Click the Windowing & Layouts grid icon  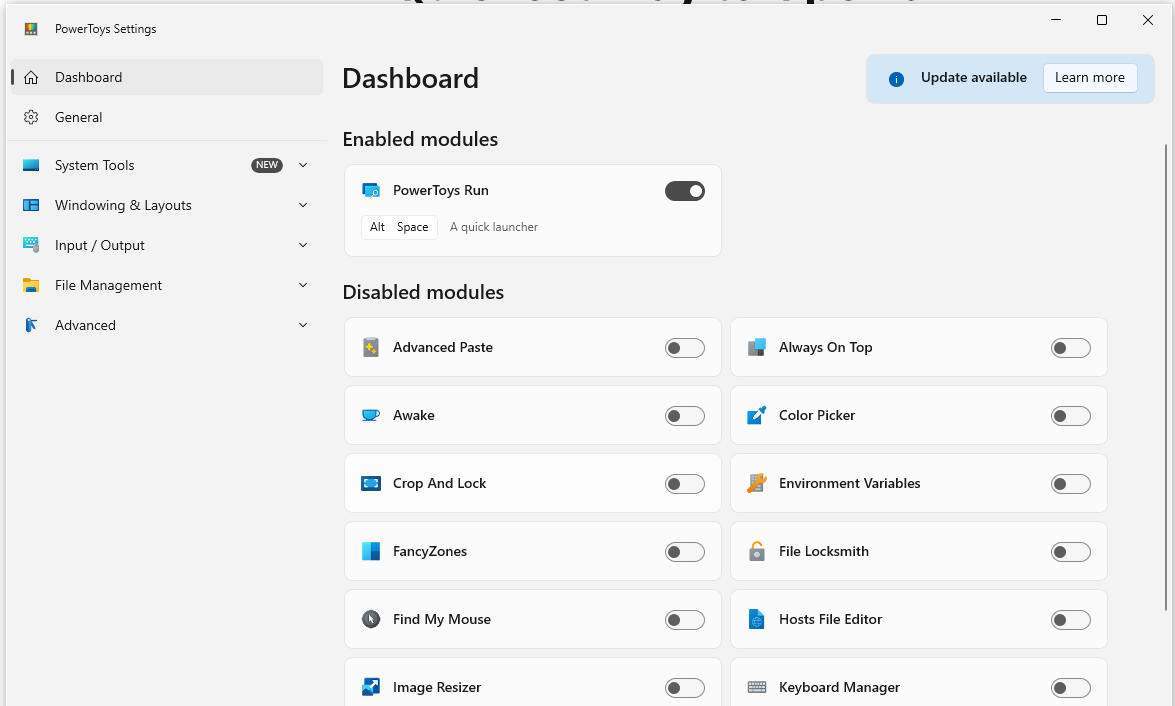tap(31, 205)
